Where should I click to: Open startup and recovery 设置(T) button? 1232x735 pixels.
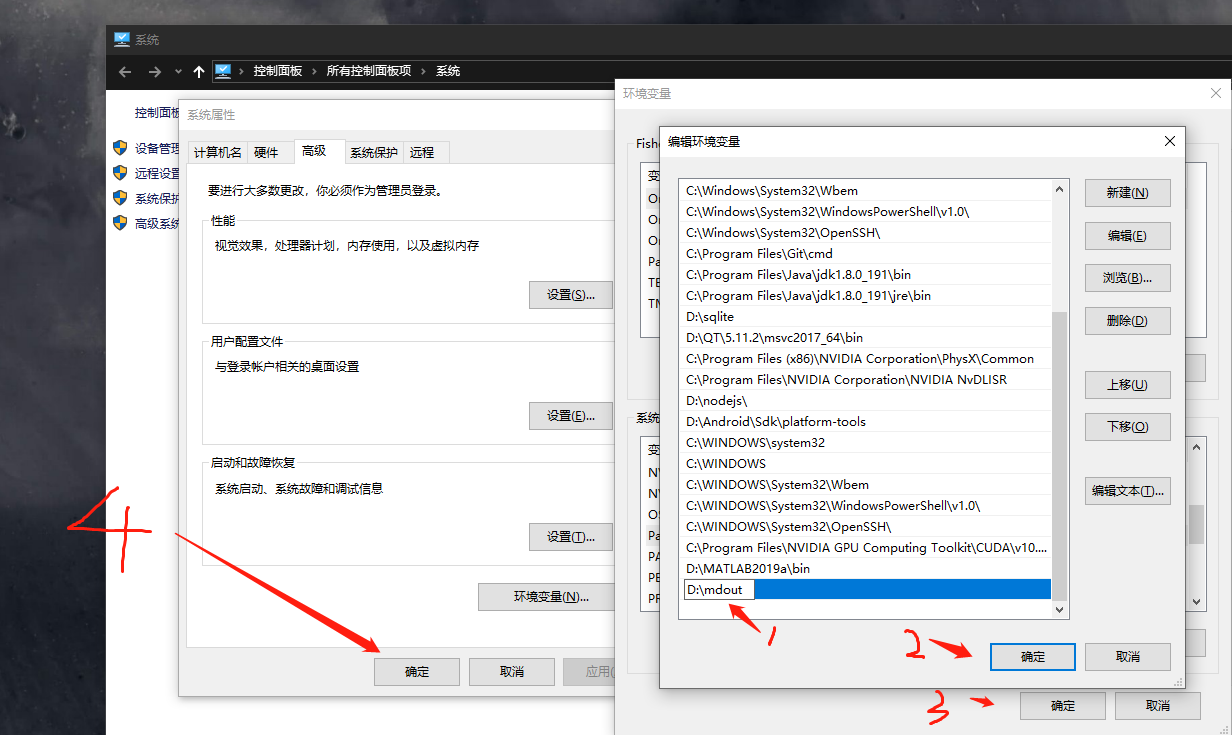570,537
